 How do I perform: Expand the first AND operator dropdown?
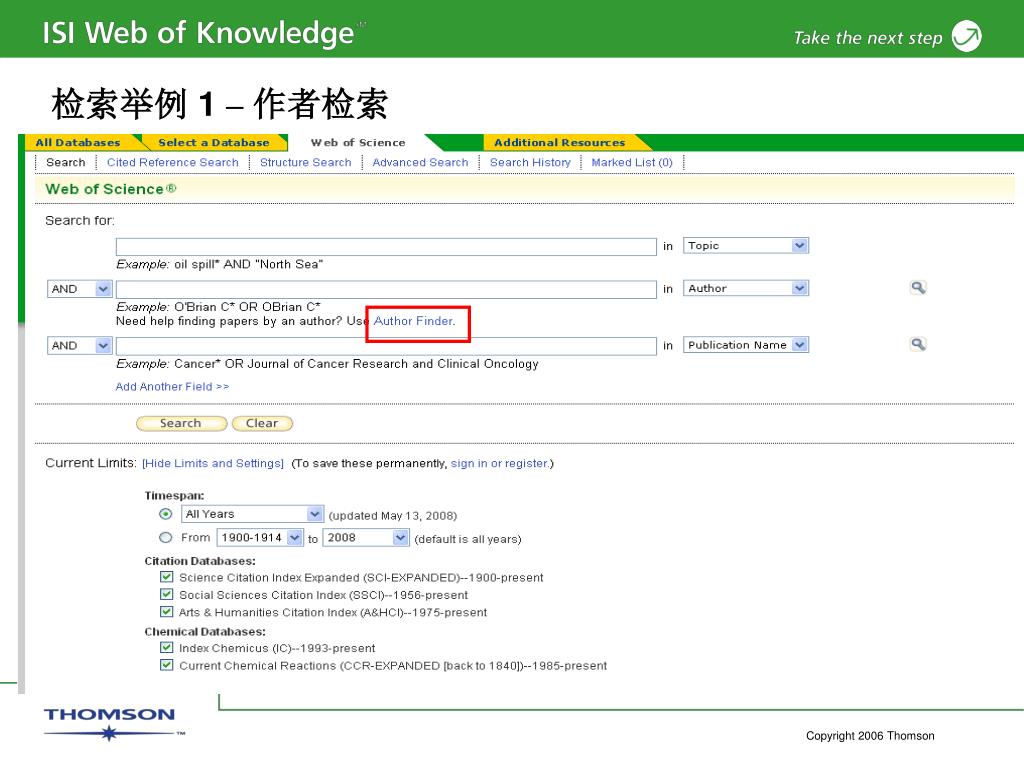pyautogui.click(x=80, y=289)
